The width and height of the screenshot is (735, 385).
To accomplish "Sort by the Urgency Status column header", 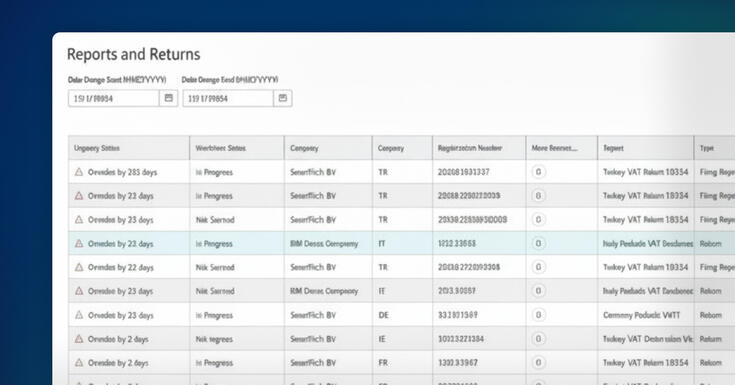I will coord(129,148).
